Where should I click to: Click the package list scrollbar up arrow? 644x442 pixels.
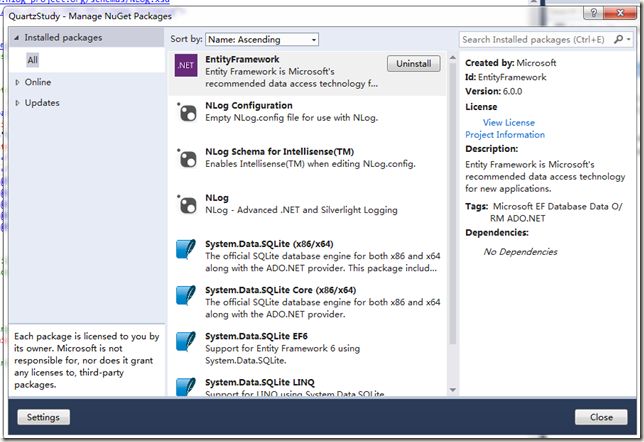pos(453,58)
